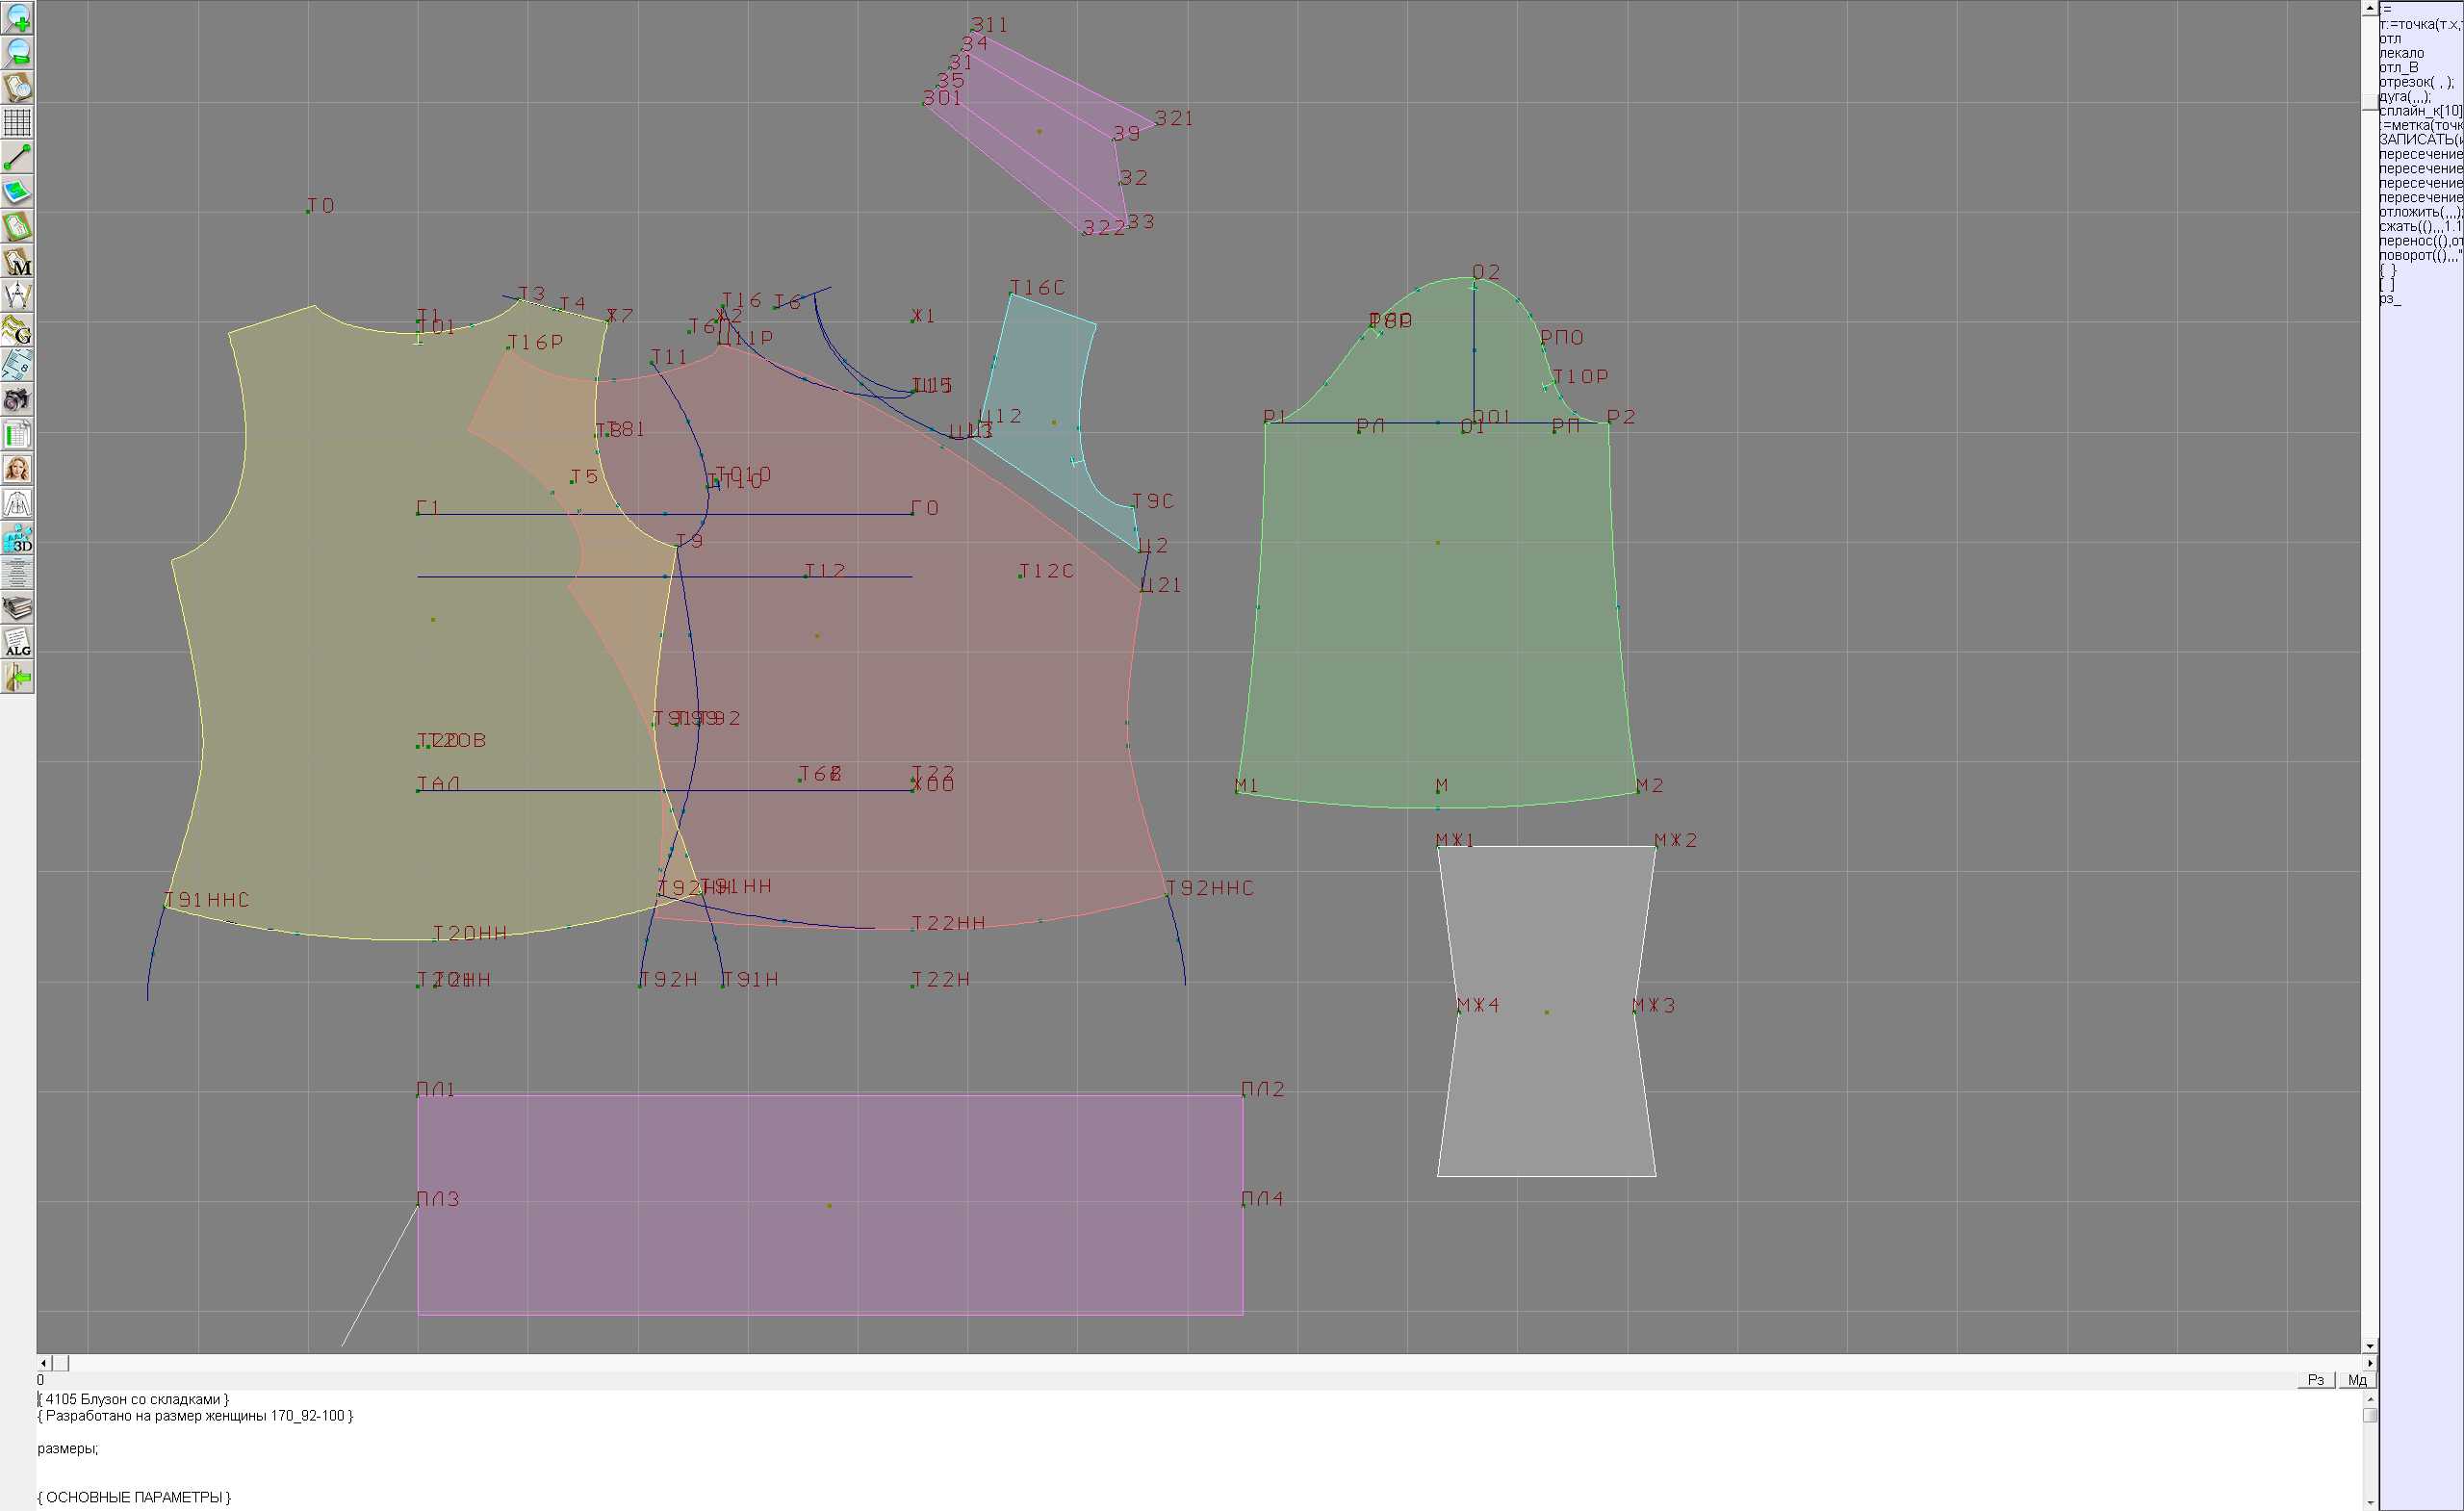Click the camera snapshot icon
The width and height of the screenshot is (2464, 1511).
(x=17, y=400)
